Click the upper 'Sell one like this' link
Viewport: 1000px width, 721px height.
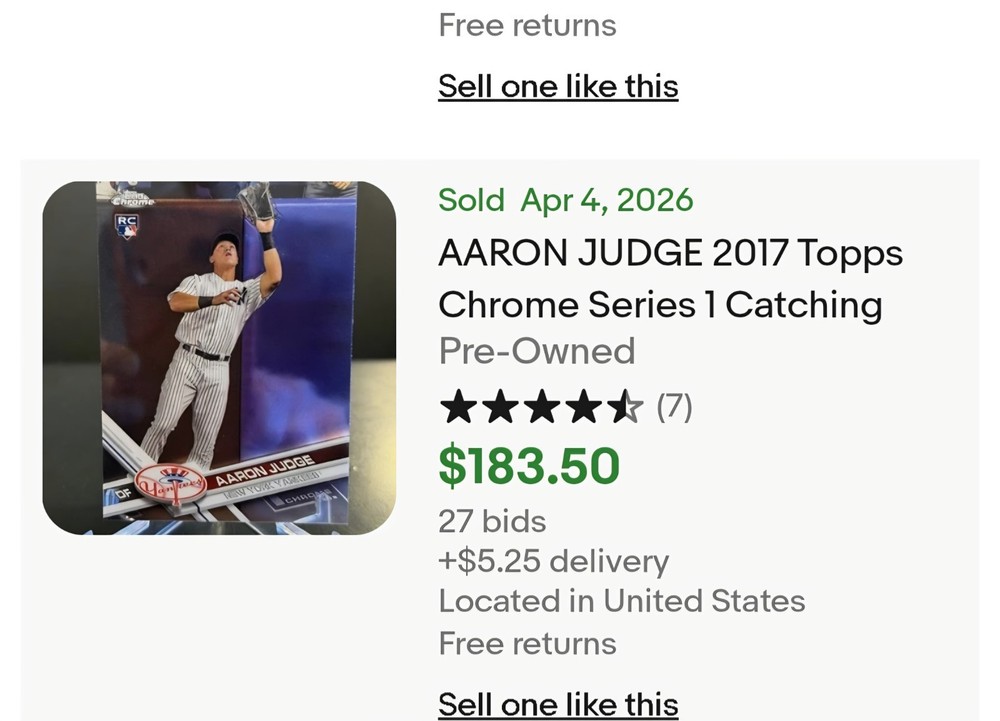(558, 86)
